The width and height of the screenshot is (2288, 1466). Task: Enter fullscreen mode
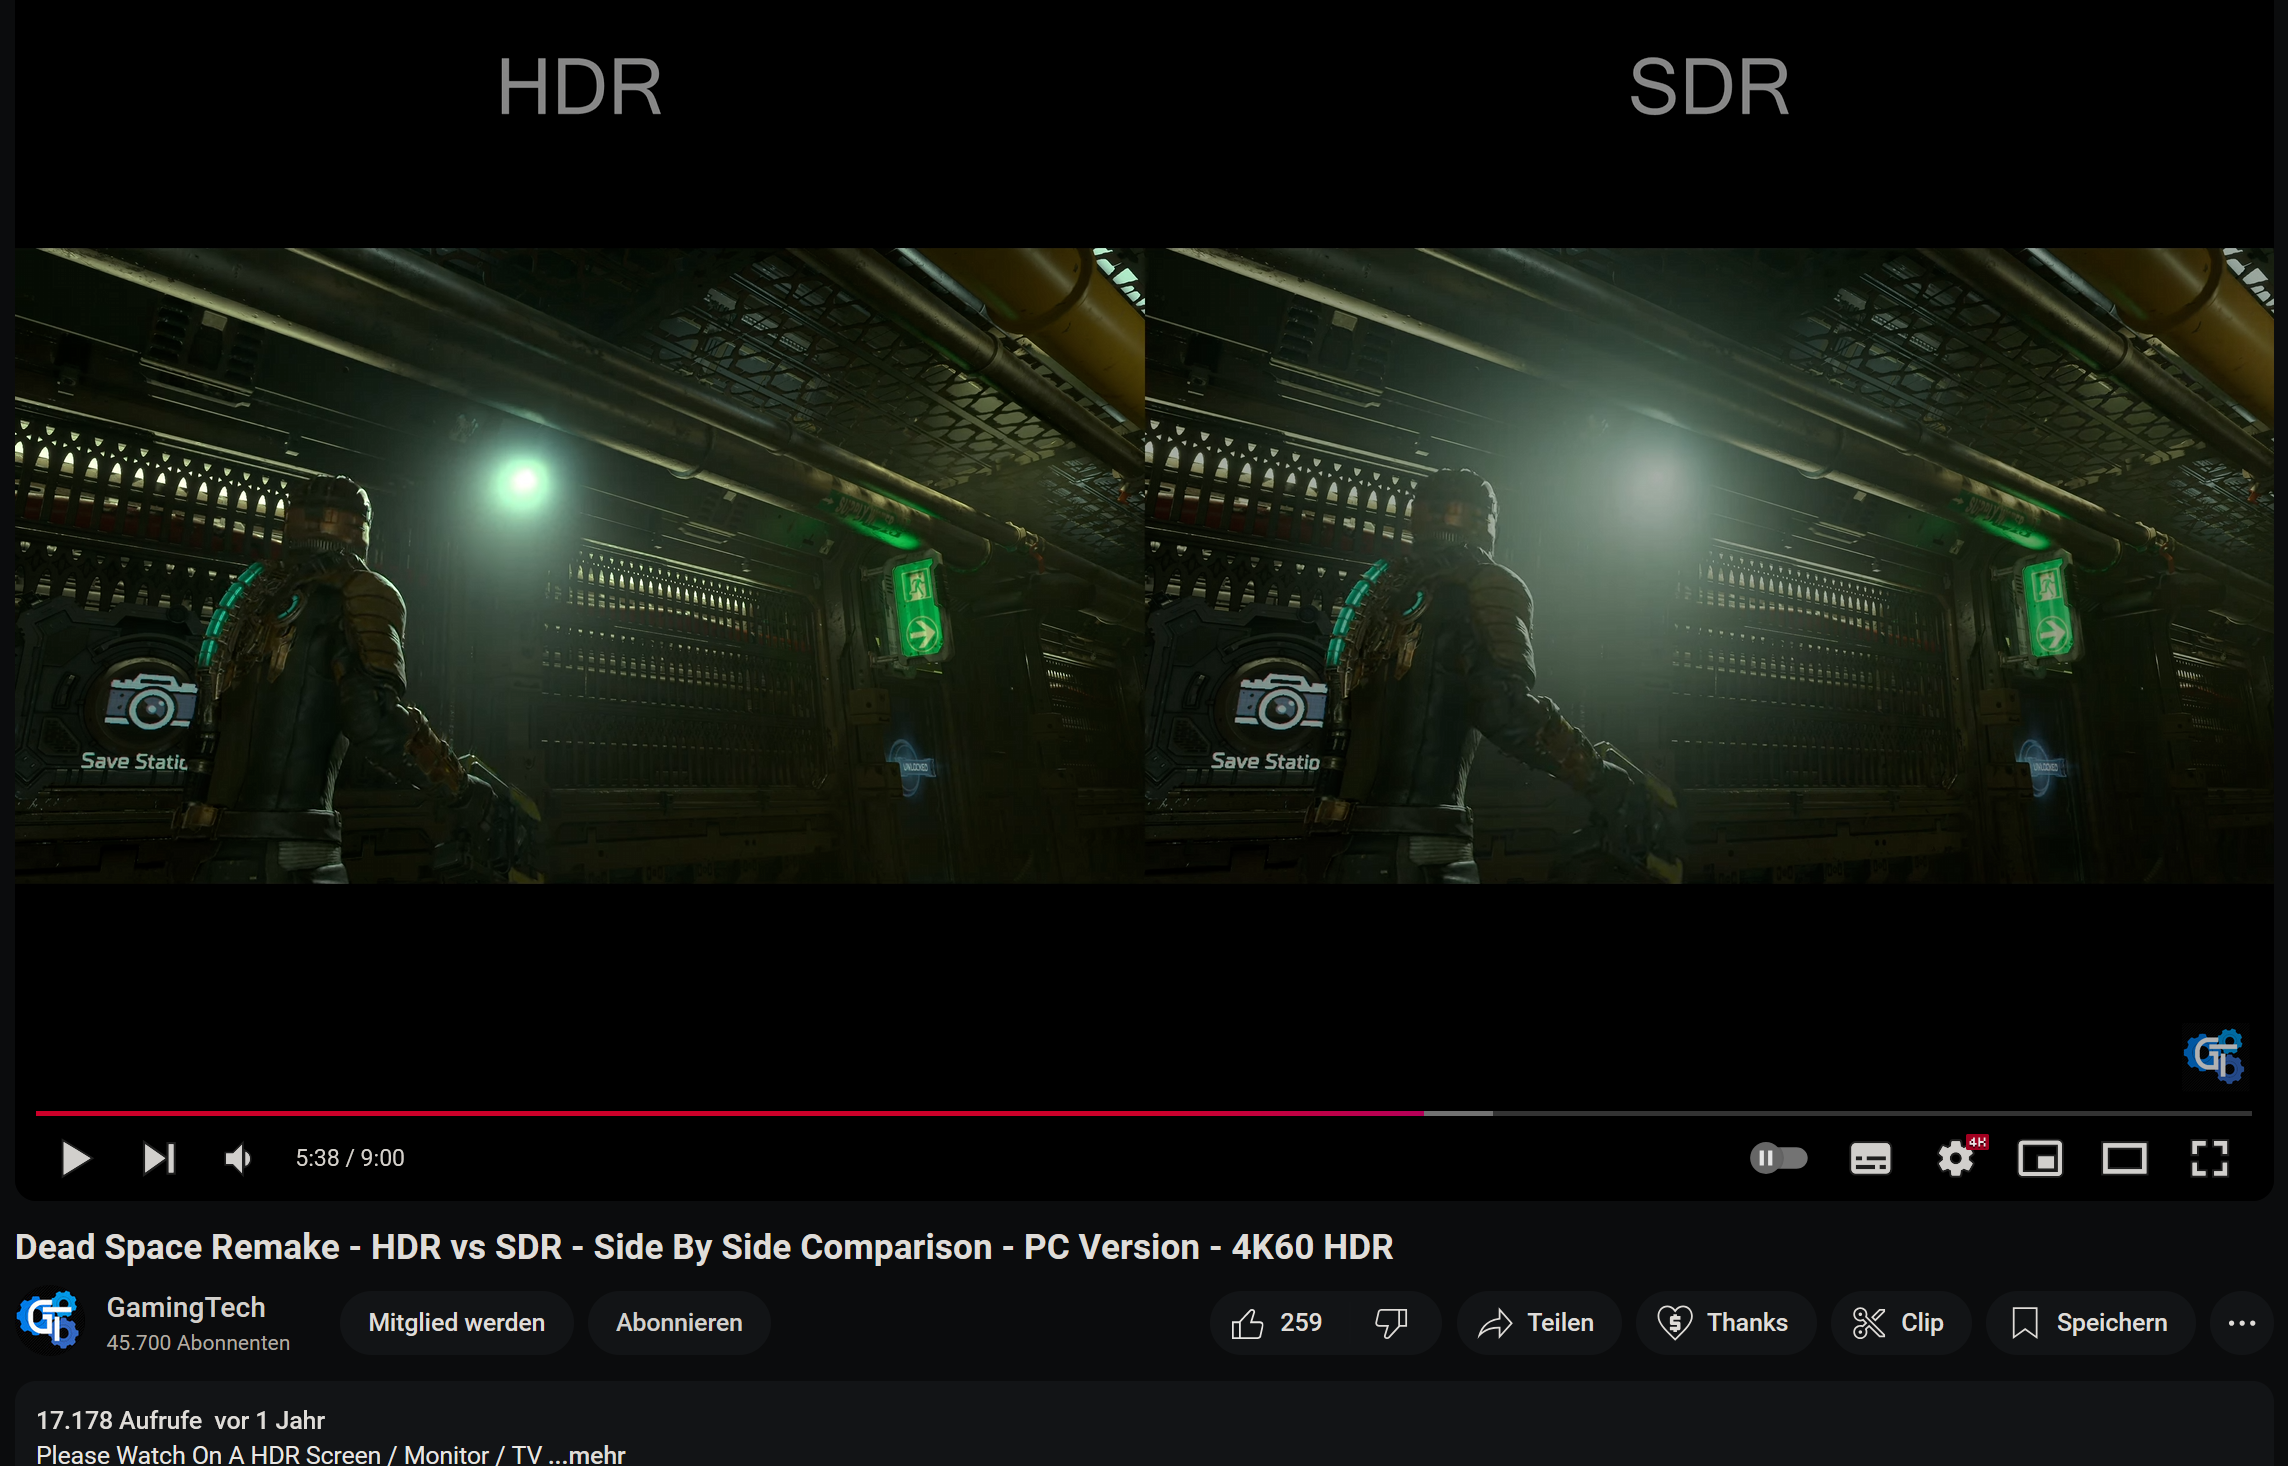2210,1158
